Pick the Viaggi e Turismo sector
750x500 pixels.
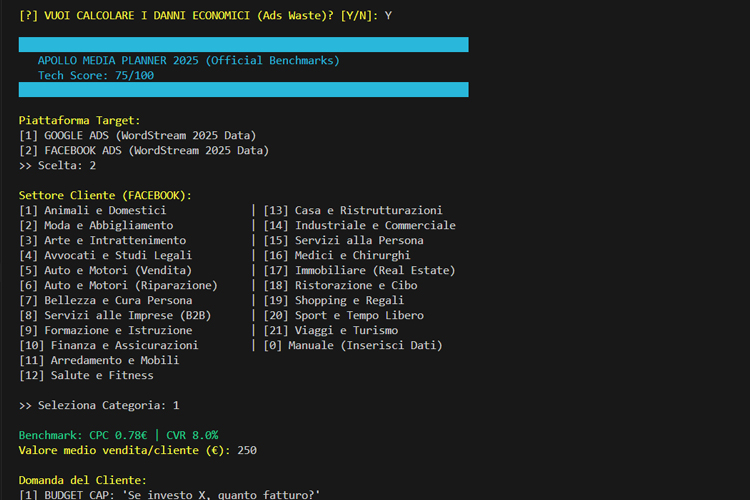331,330
